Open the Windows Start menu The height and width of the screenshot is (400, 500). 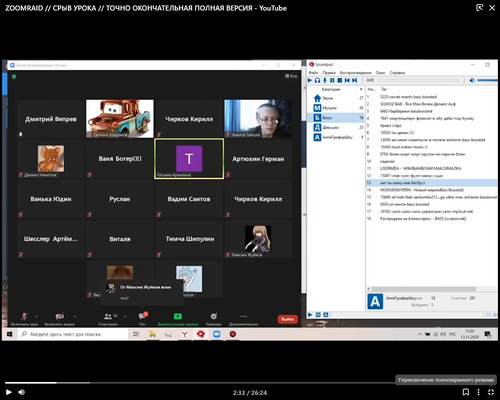(9, 334)
